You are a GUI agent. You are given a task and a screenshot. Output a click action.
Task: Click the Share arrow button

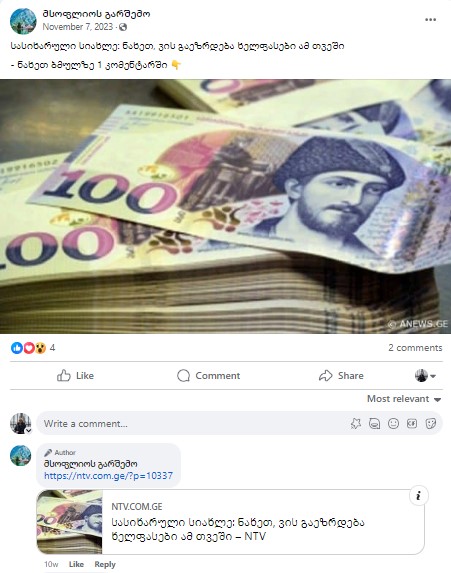341,376
